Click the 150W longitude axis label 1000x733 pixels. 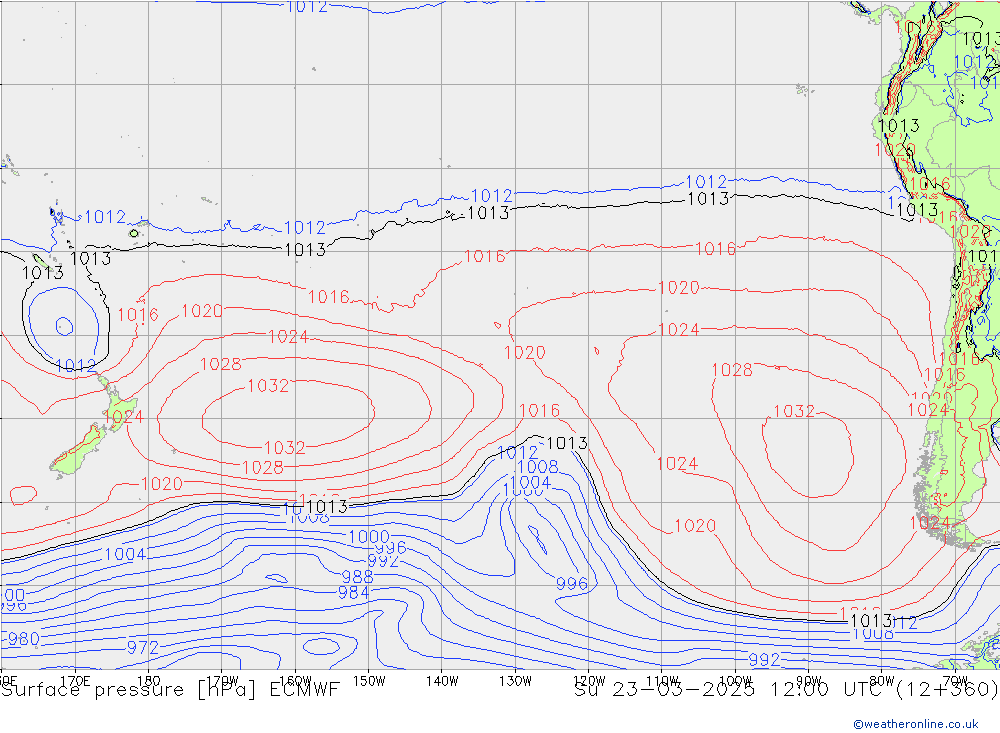click(x=369, y=681)
